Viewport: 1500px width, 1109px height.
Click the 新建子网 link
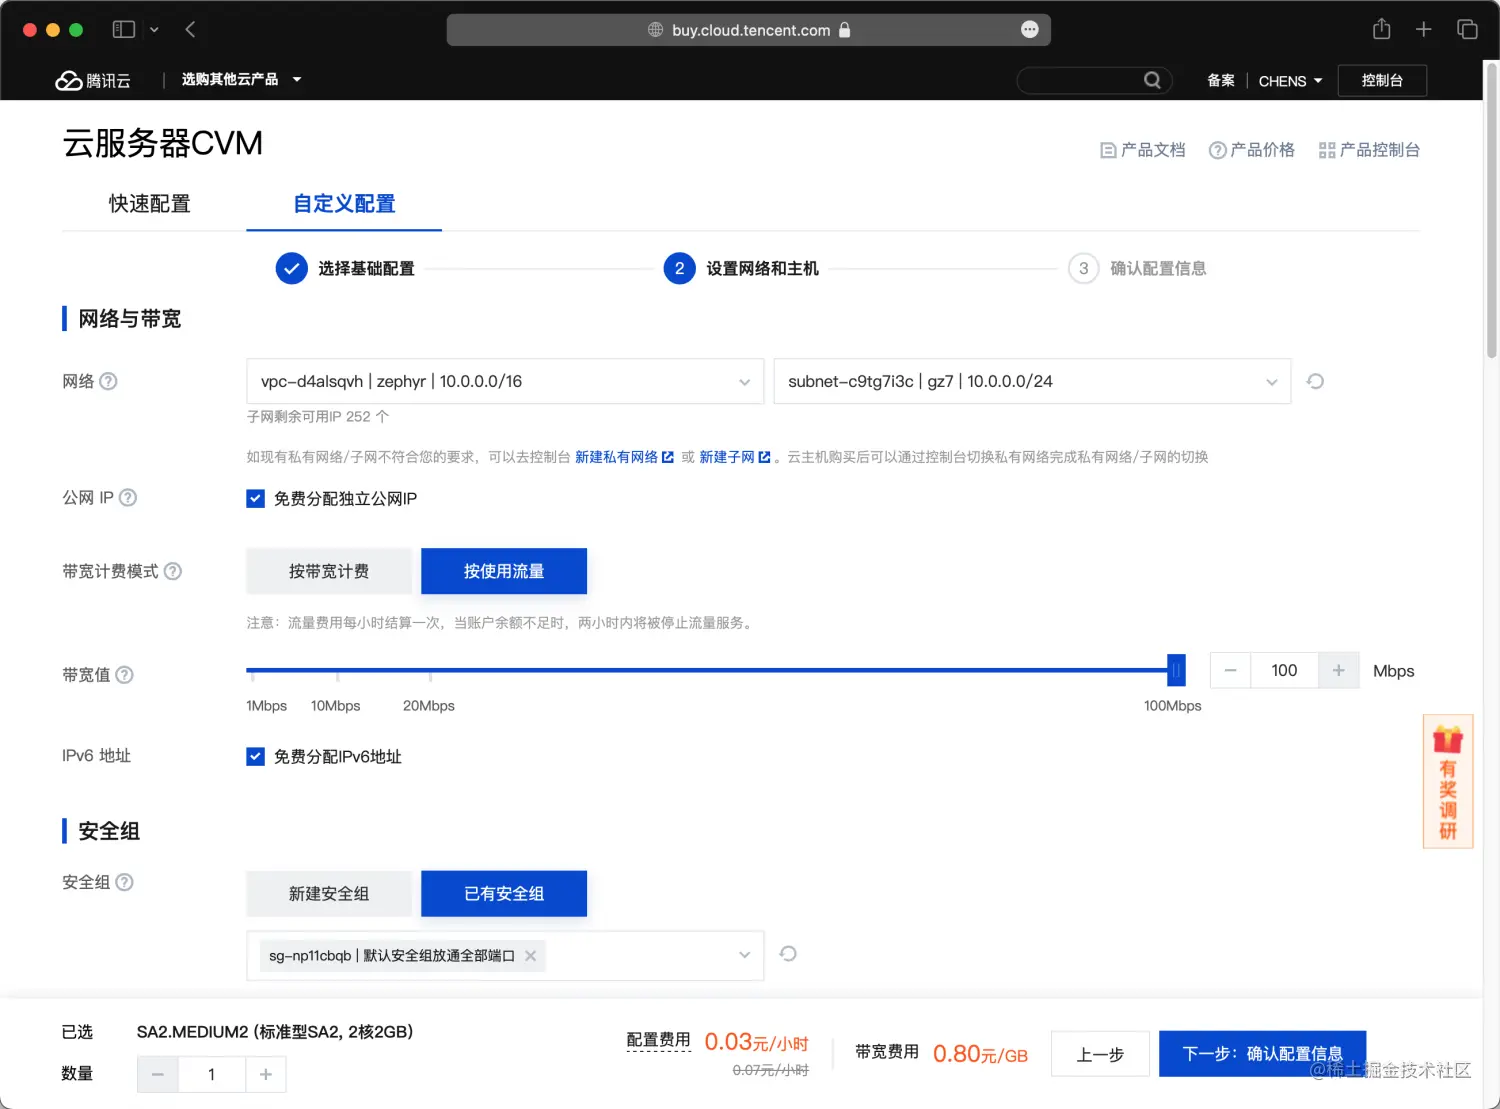(735, 457)
